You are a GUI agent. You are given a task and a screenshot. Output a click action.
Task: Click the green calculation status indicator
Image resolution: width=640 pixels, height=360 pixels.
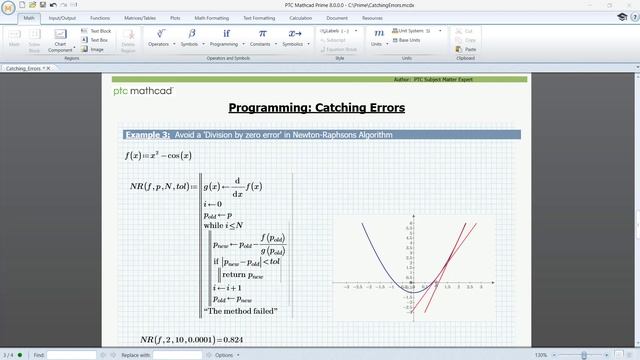tap(20, 355)
